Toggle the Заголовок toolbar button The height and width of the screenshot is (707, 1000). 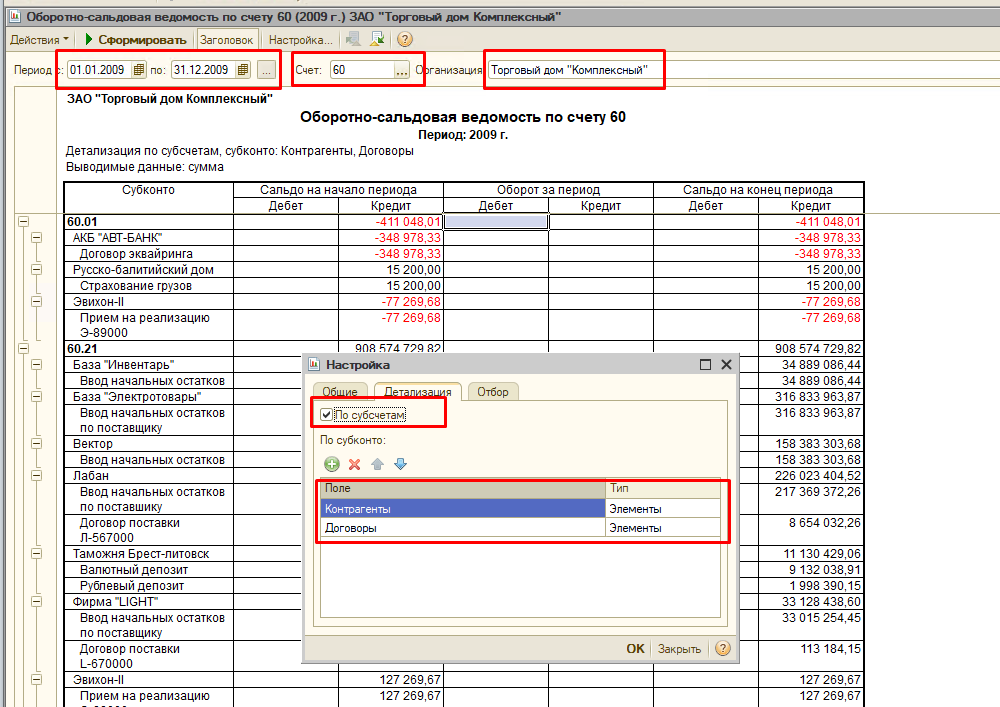227,40
